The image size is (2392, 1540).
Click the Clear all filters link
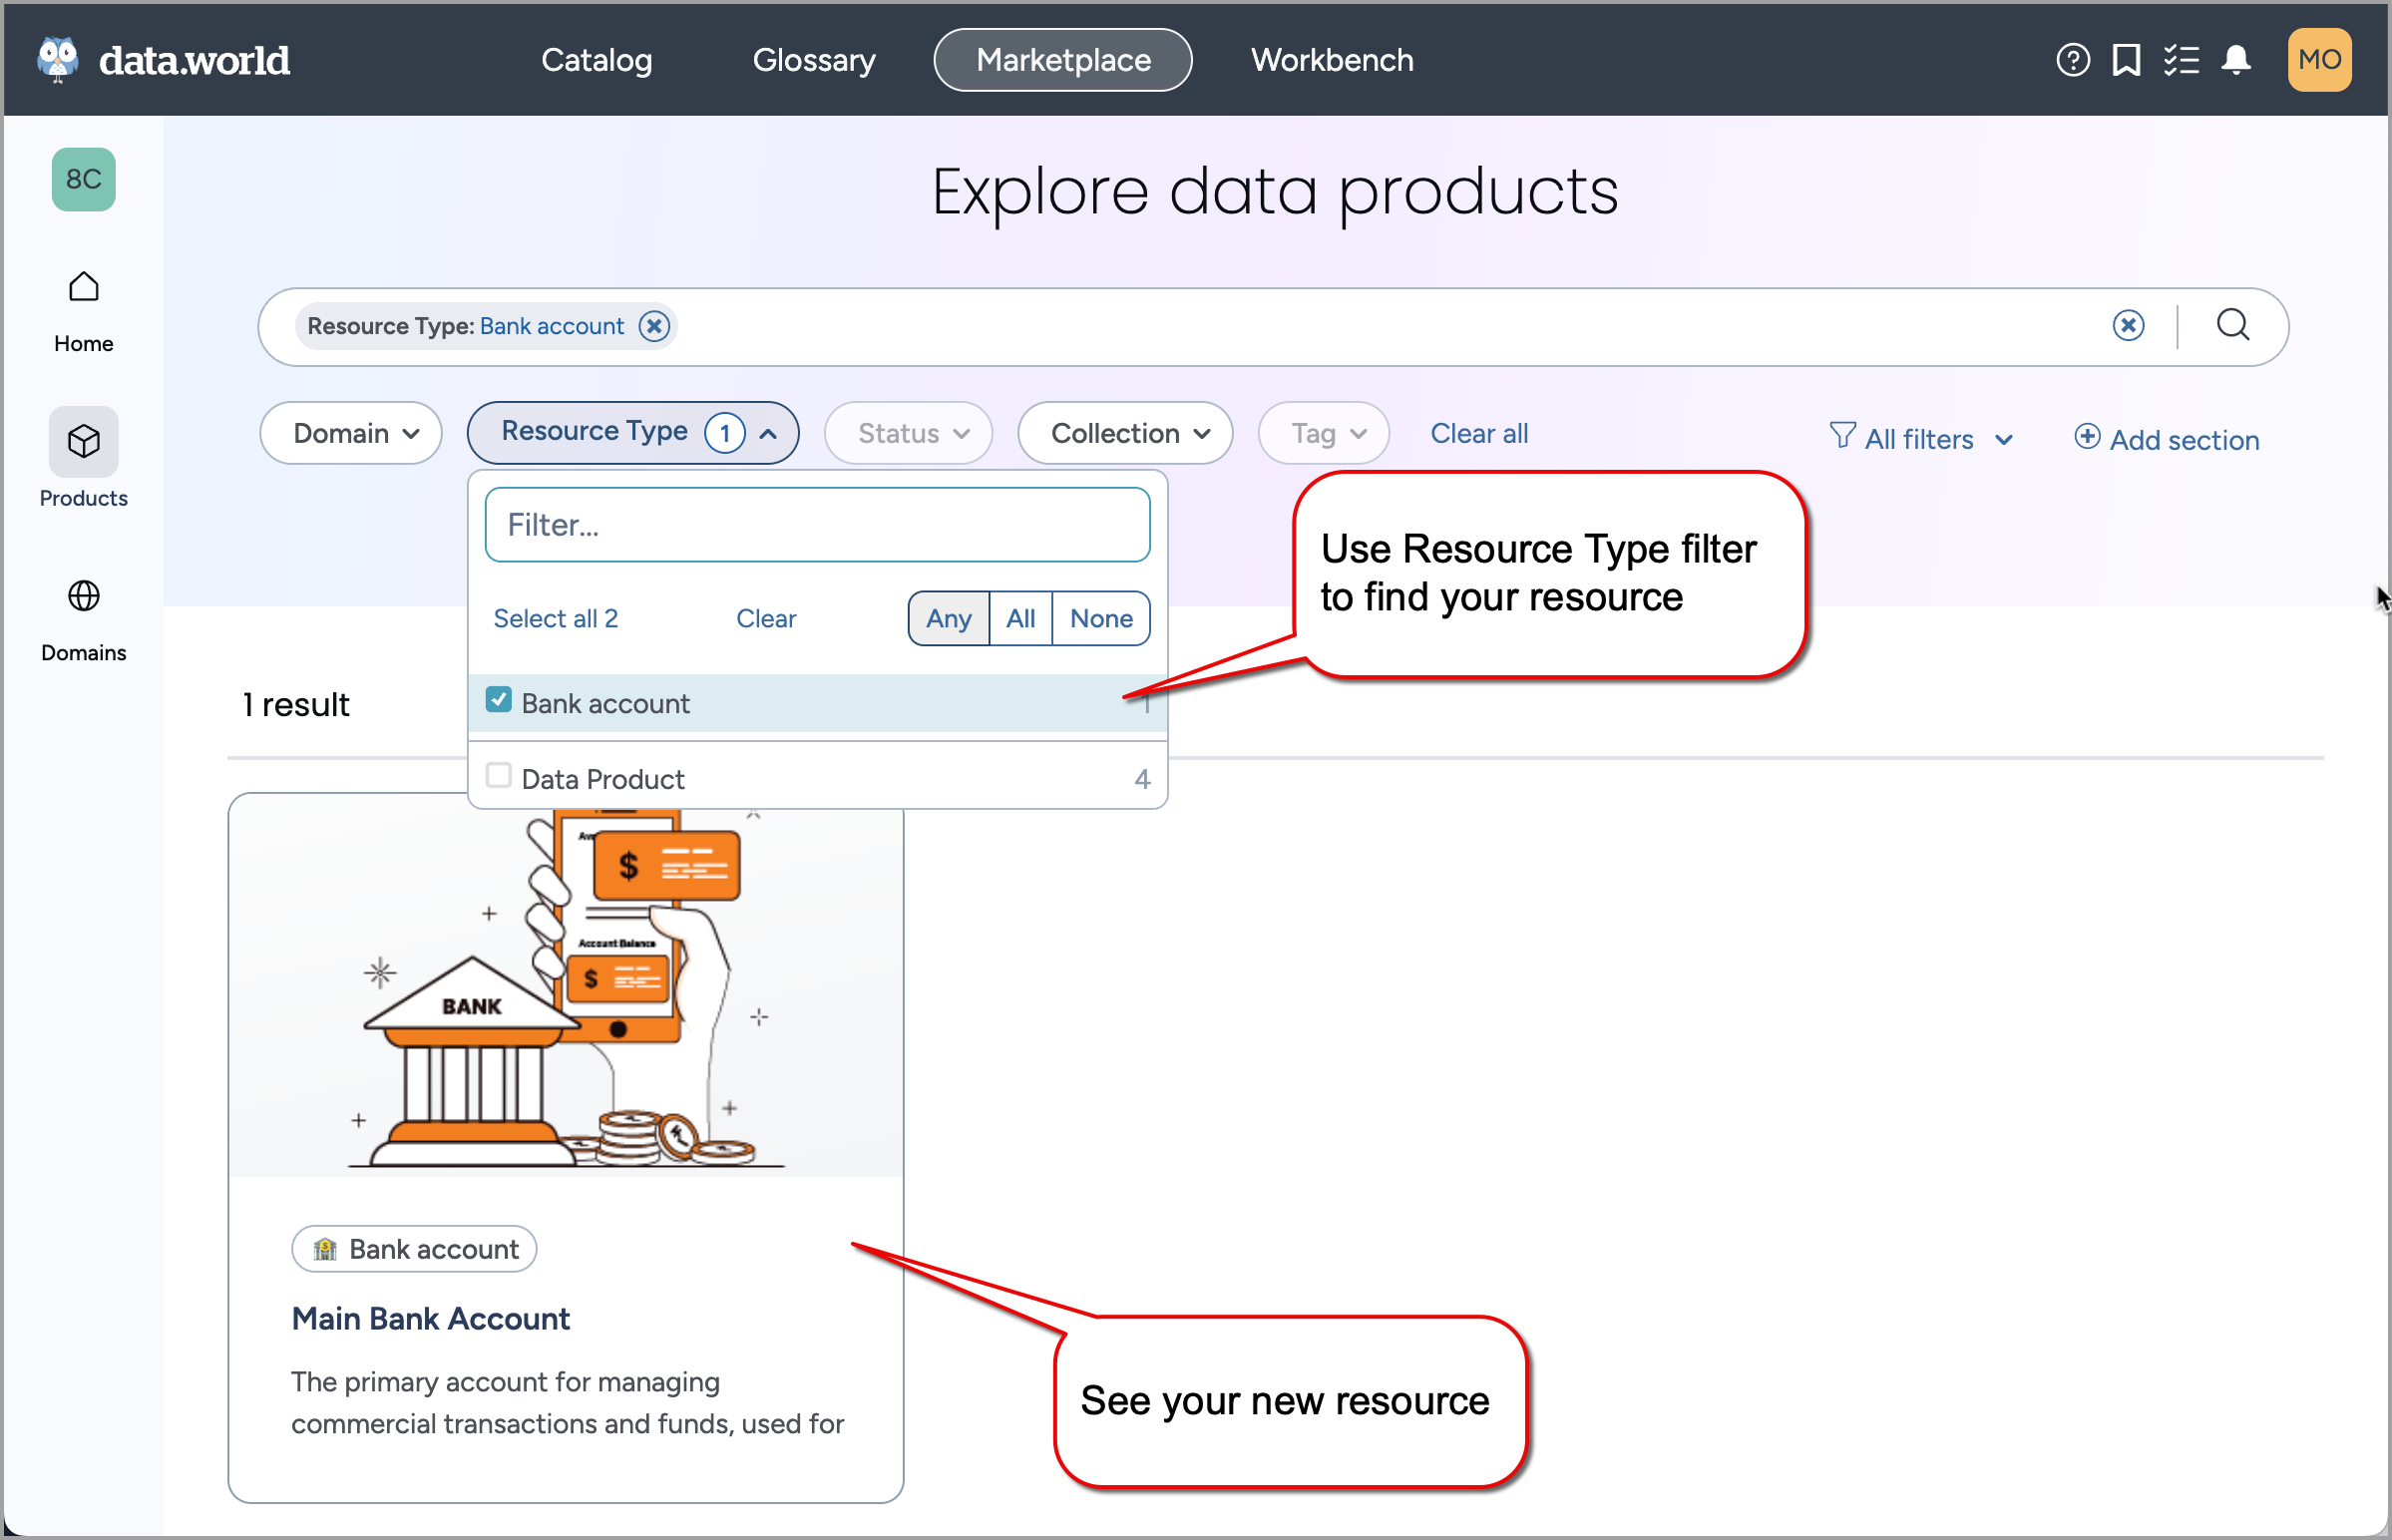[1479, 433]
